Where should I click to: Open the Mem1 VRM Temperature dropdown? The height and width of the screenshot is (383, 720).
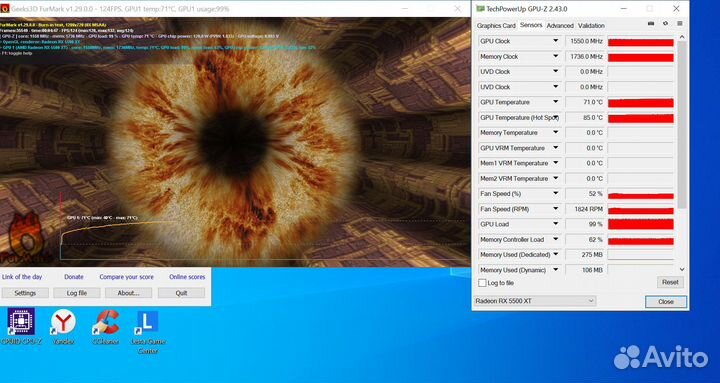555,163
